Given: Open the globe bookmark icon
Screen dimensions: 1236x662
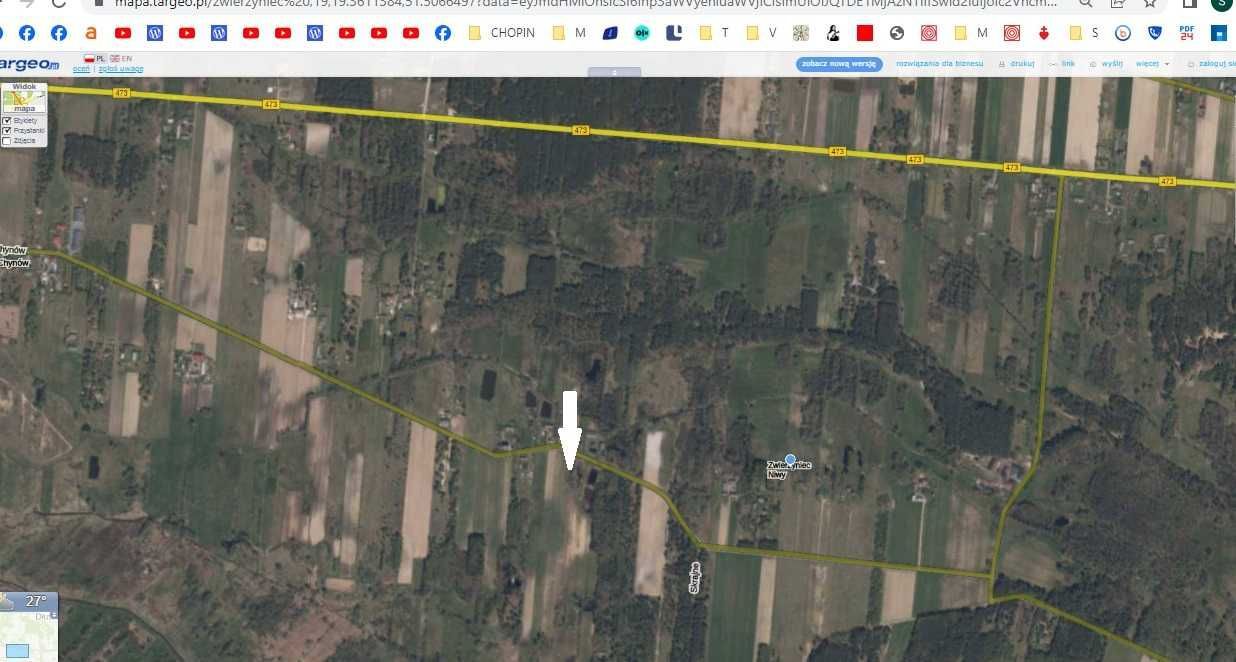Looking at the screenshot, I should tap(897, 33).
